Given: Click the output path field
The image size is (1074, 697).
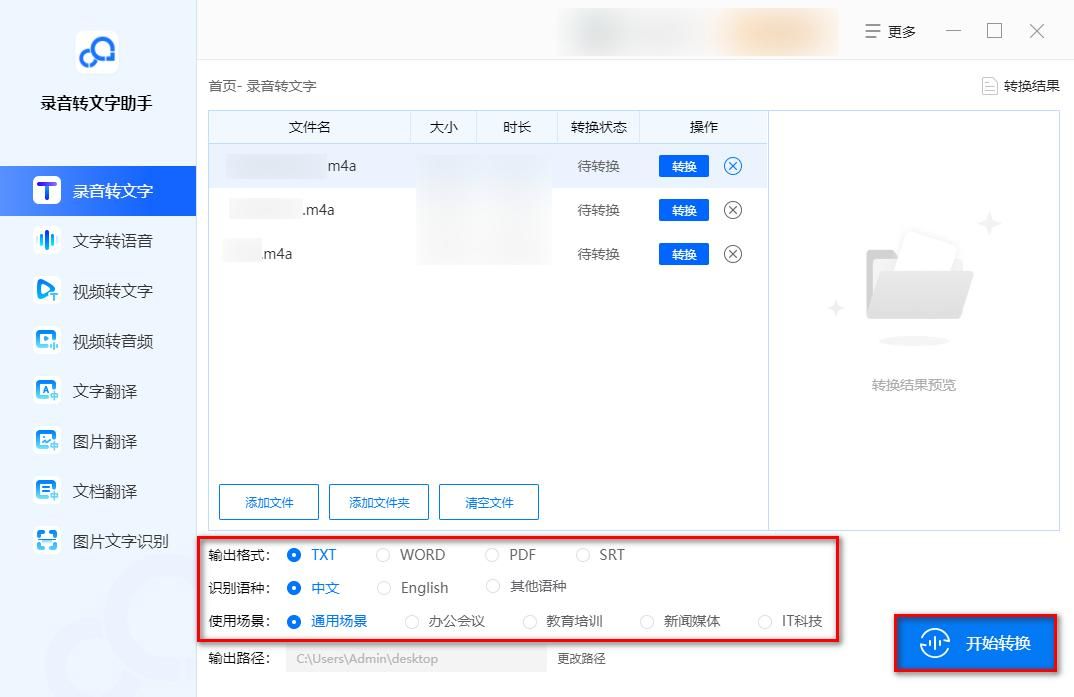Looking at the screenshot, I should 416,659.
